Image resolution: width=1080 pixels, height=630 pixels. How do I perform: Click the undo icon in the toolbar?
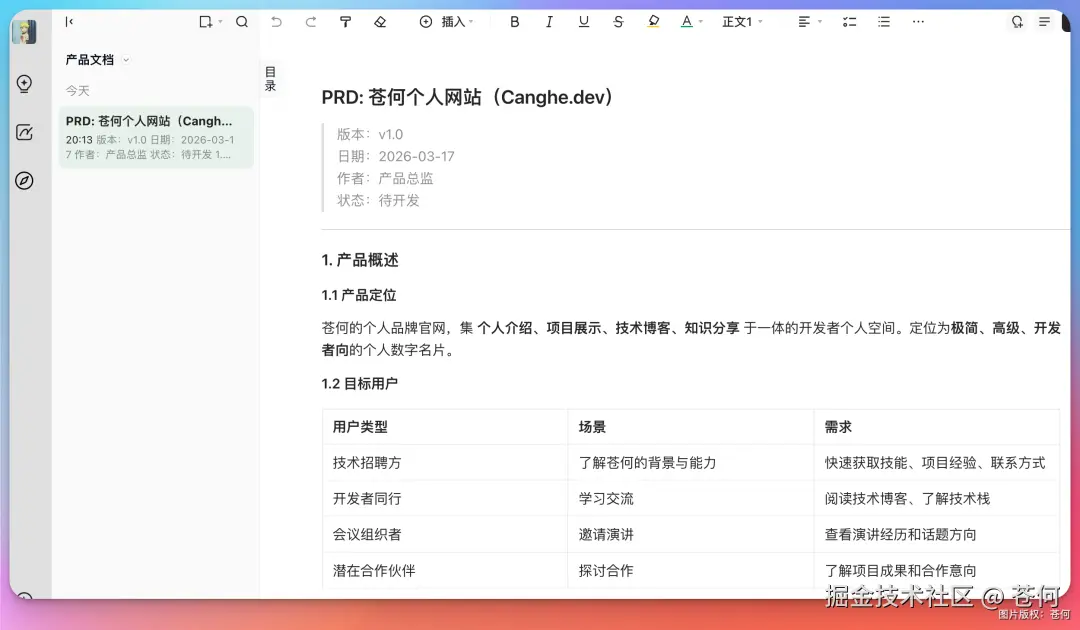(277, 21)
